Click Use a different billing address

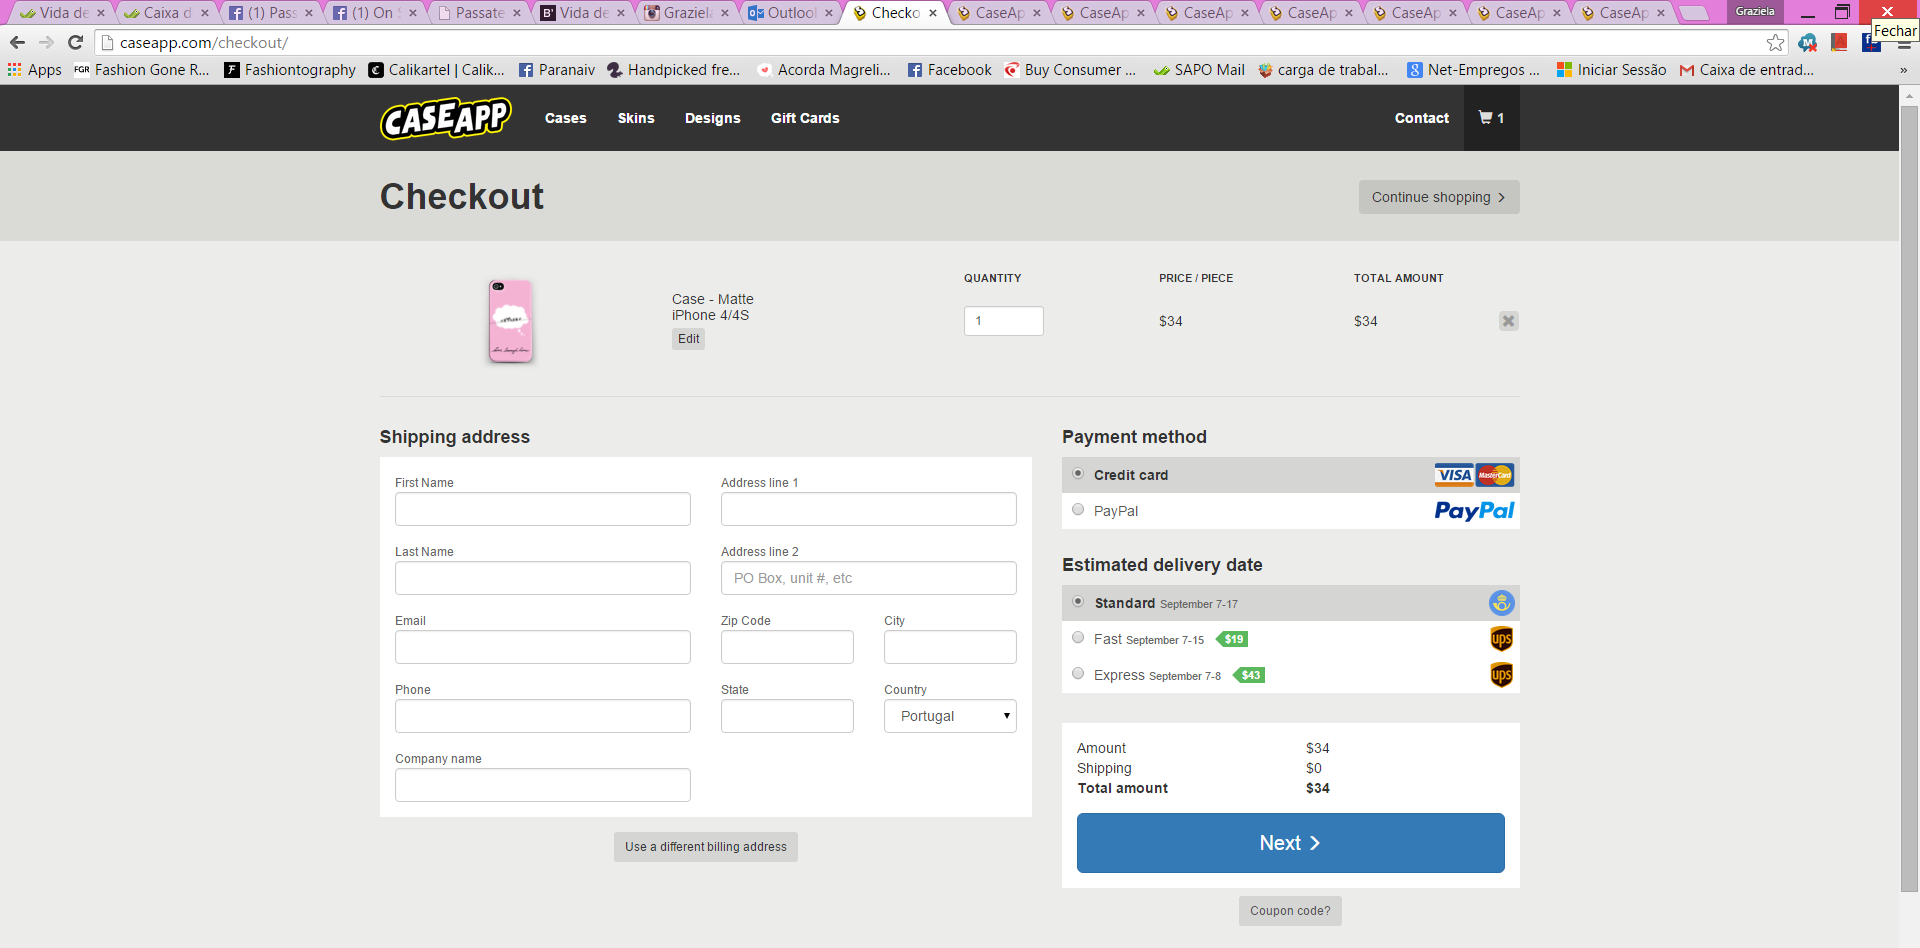click(x=705, y=847)
